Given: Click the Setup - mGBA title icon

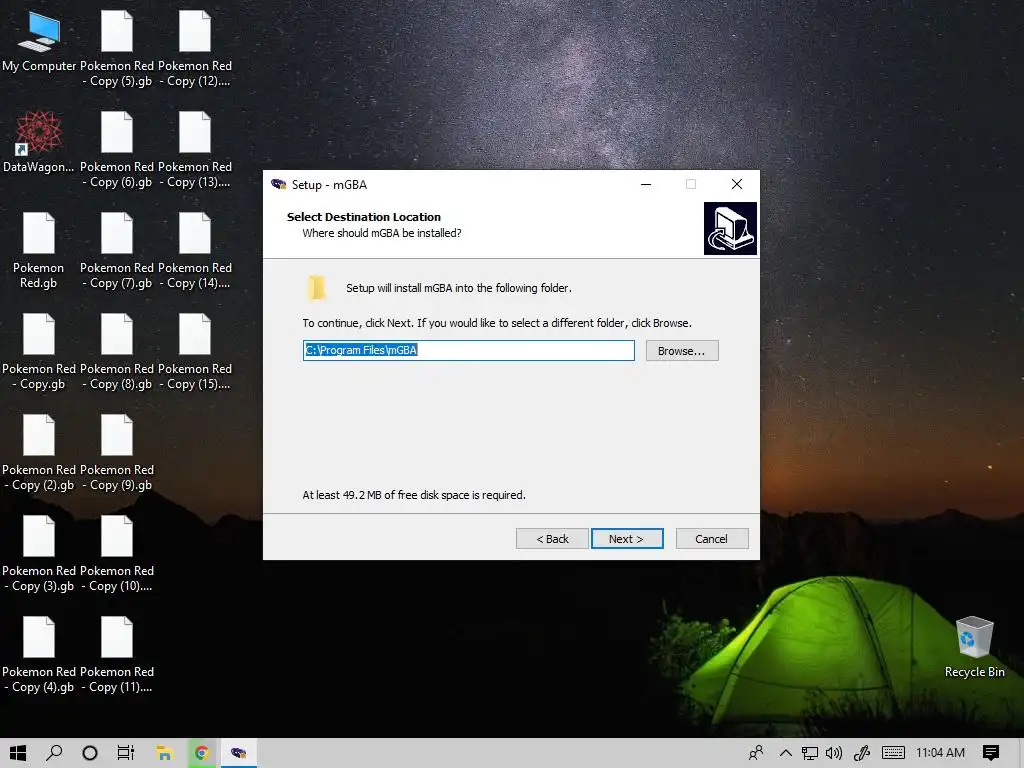Looking at the screenshot, I should click(279, 184).
